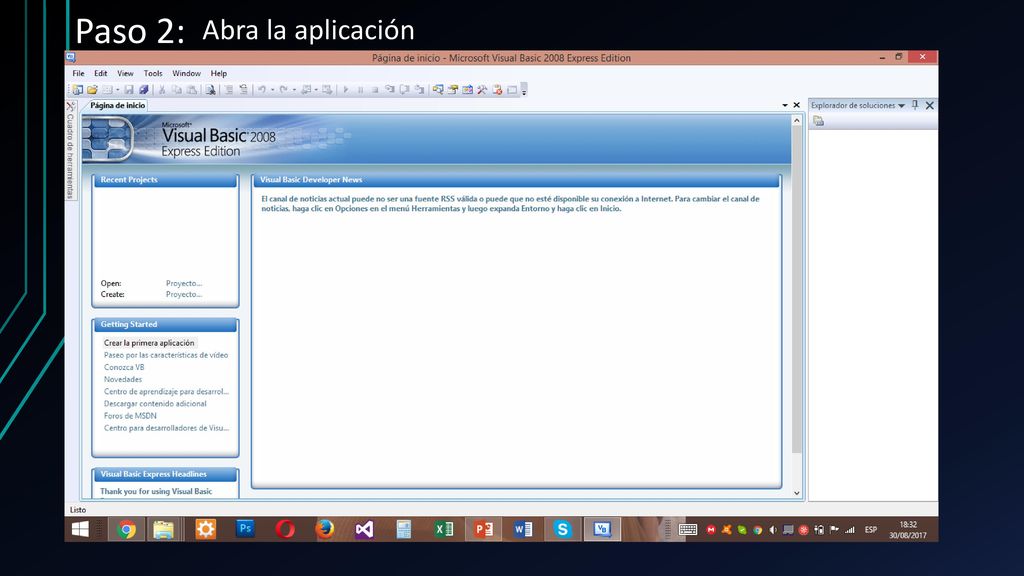Open Skype from the taskbar

562,529
